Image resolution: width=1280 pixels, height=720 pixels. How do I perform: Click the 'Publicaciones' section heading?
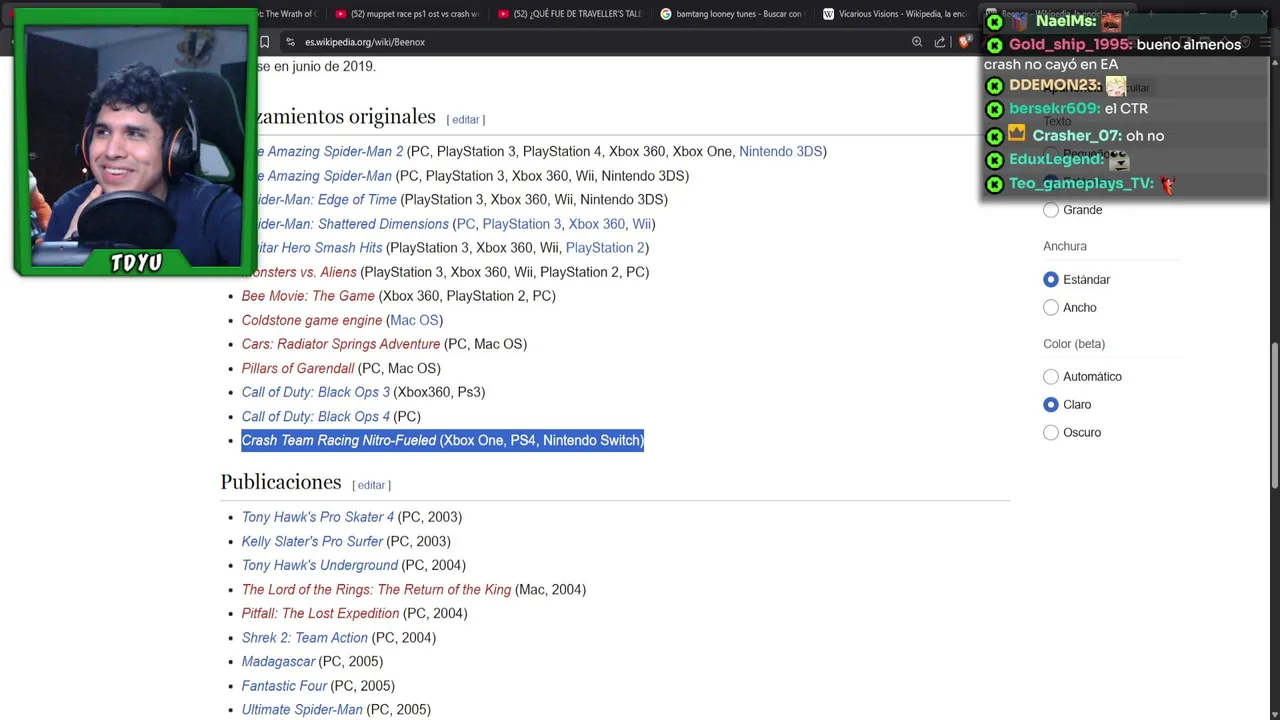[x=281, y=482]
